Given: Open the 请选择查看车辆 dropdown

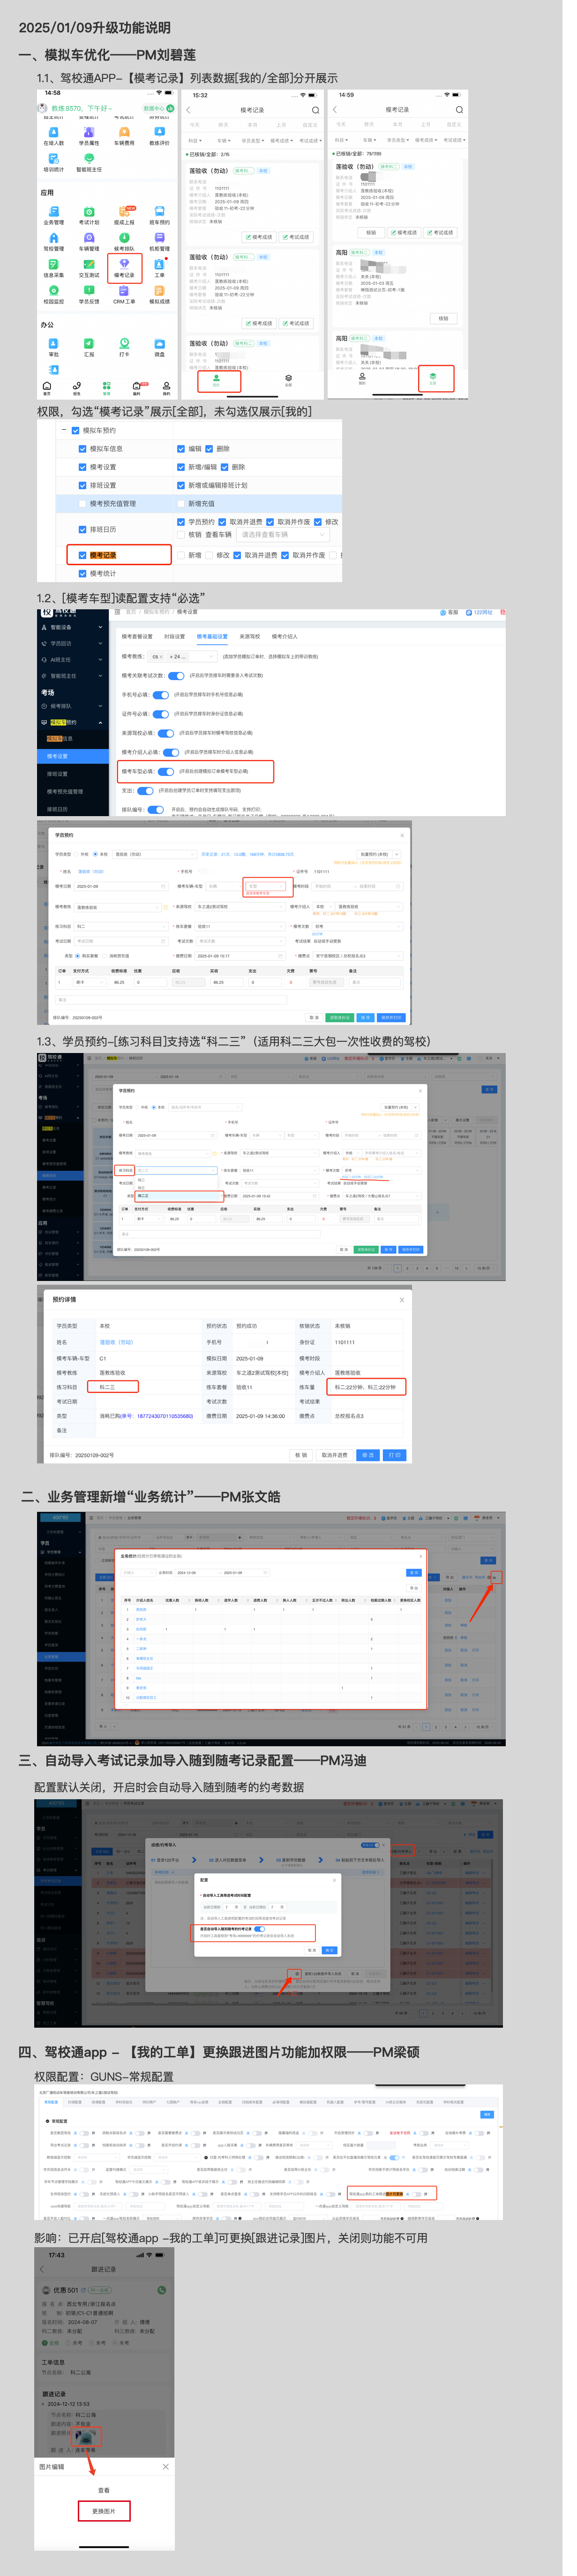Looking at the screenshot, I should [282, 535].
